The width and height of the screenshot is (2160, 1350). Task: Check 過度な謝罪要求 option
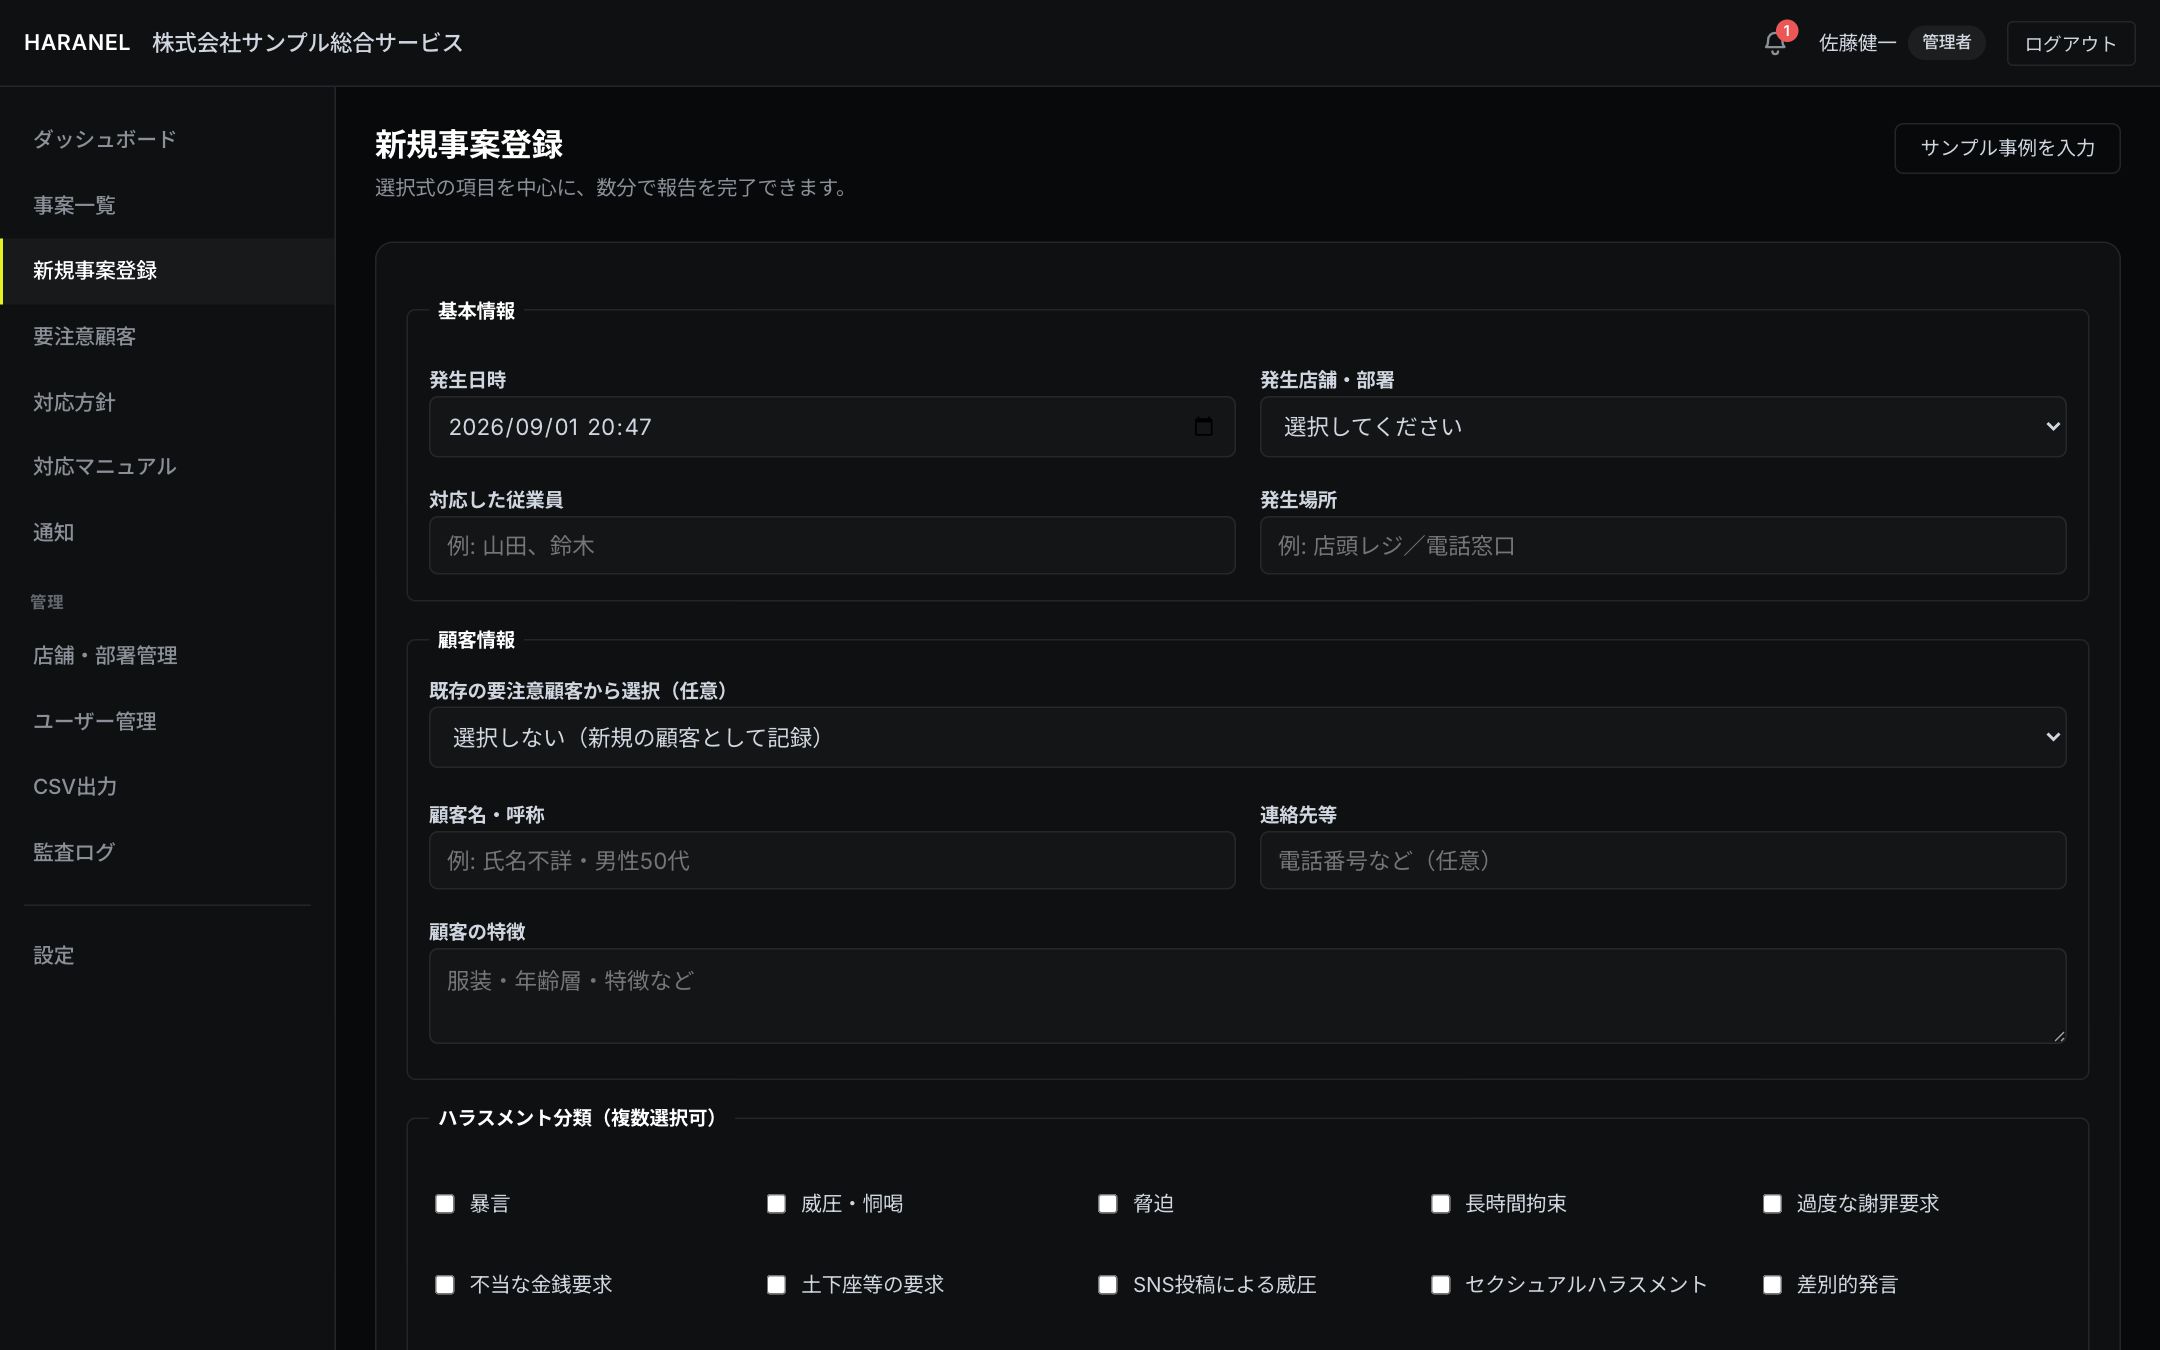point(1772,1204)
